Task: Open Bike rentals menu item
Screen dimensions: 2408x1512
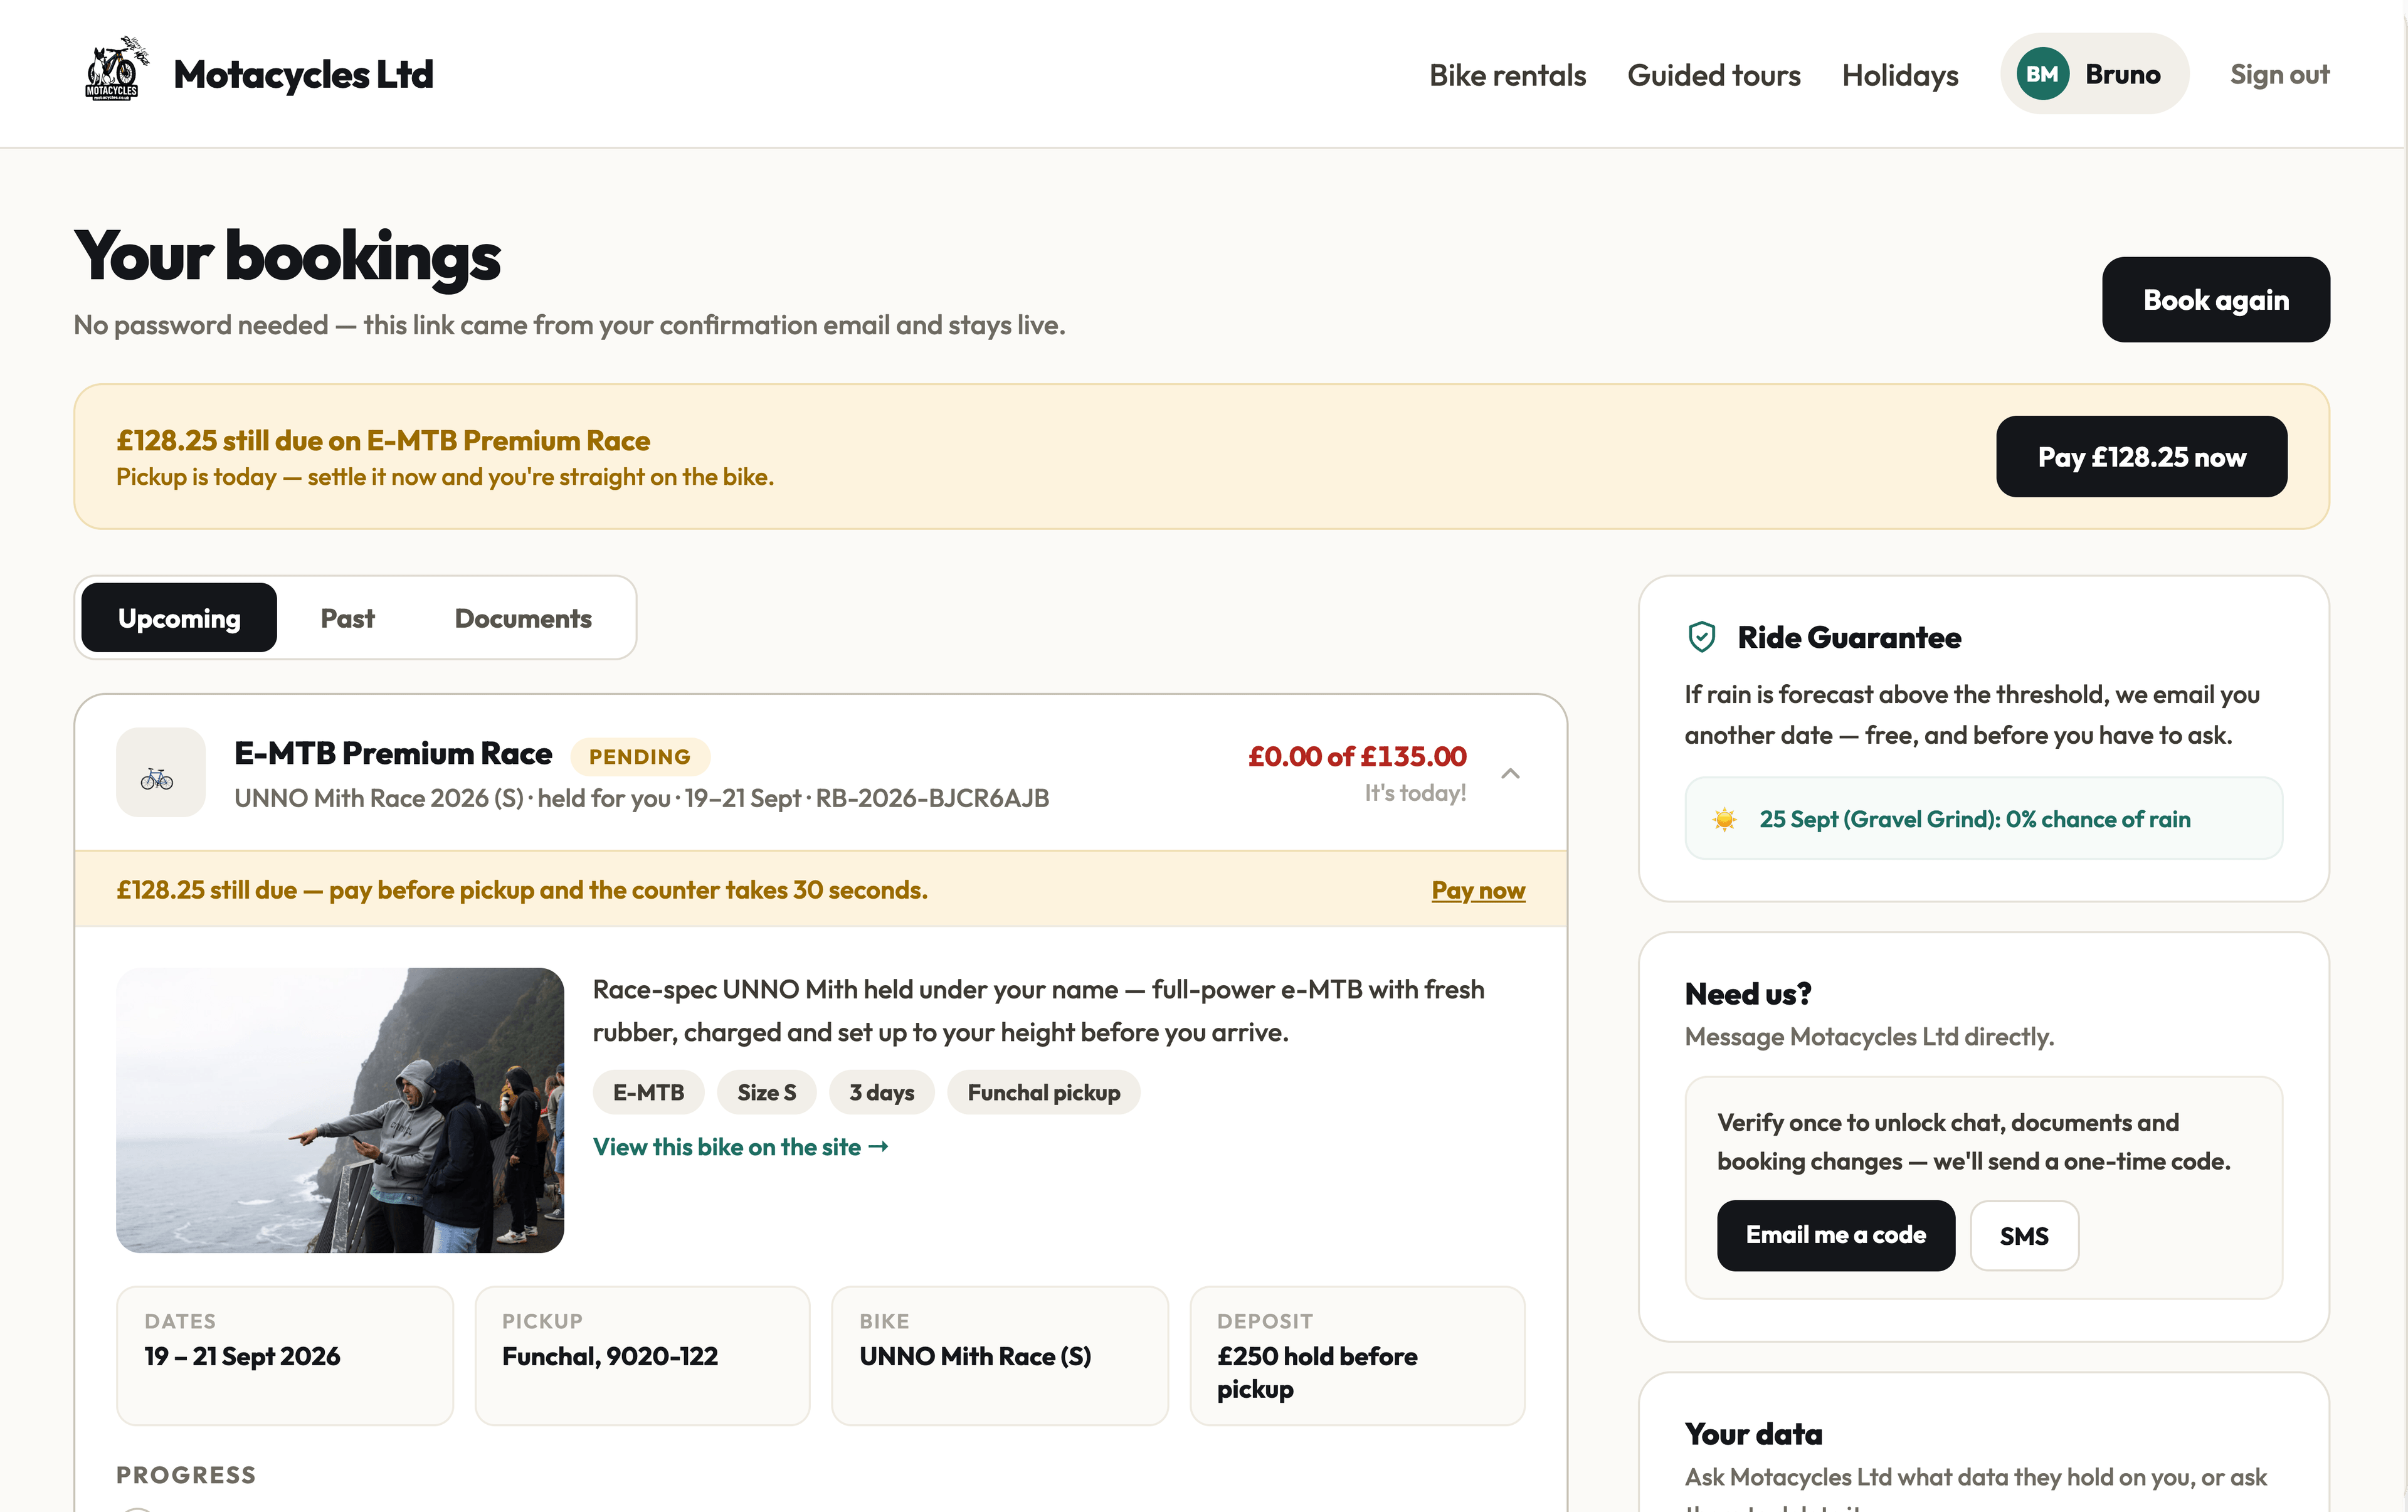Action: (1507, 75)
